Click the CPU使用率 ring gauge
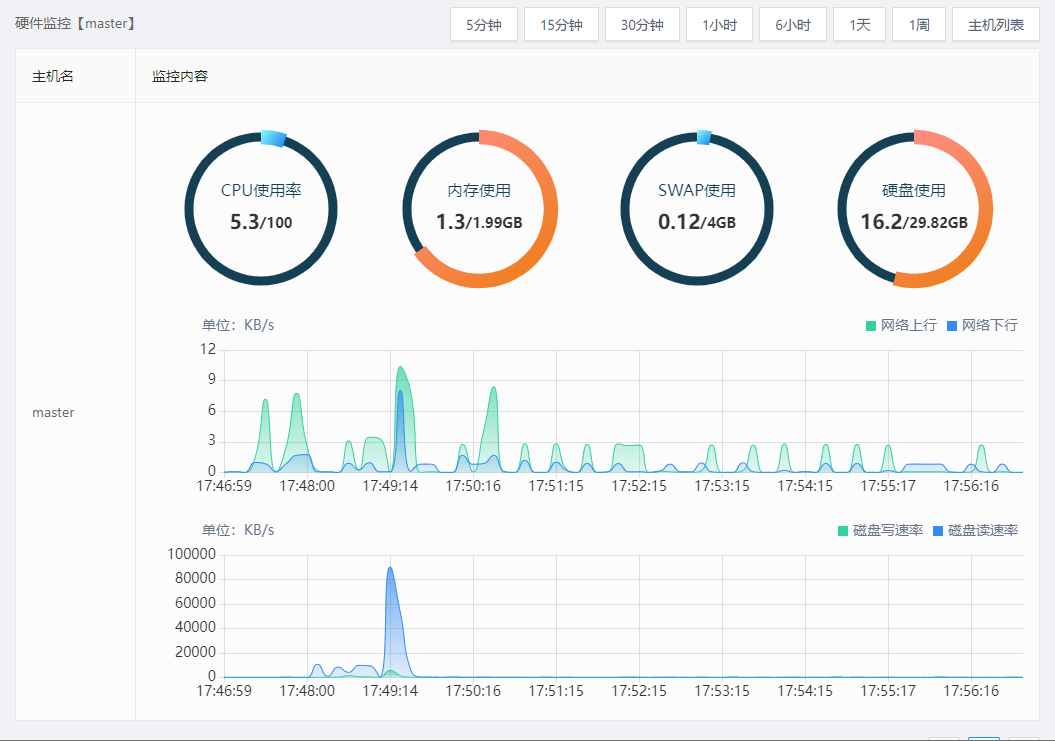The image size is (1055, 741). click(261, 208)
